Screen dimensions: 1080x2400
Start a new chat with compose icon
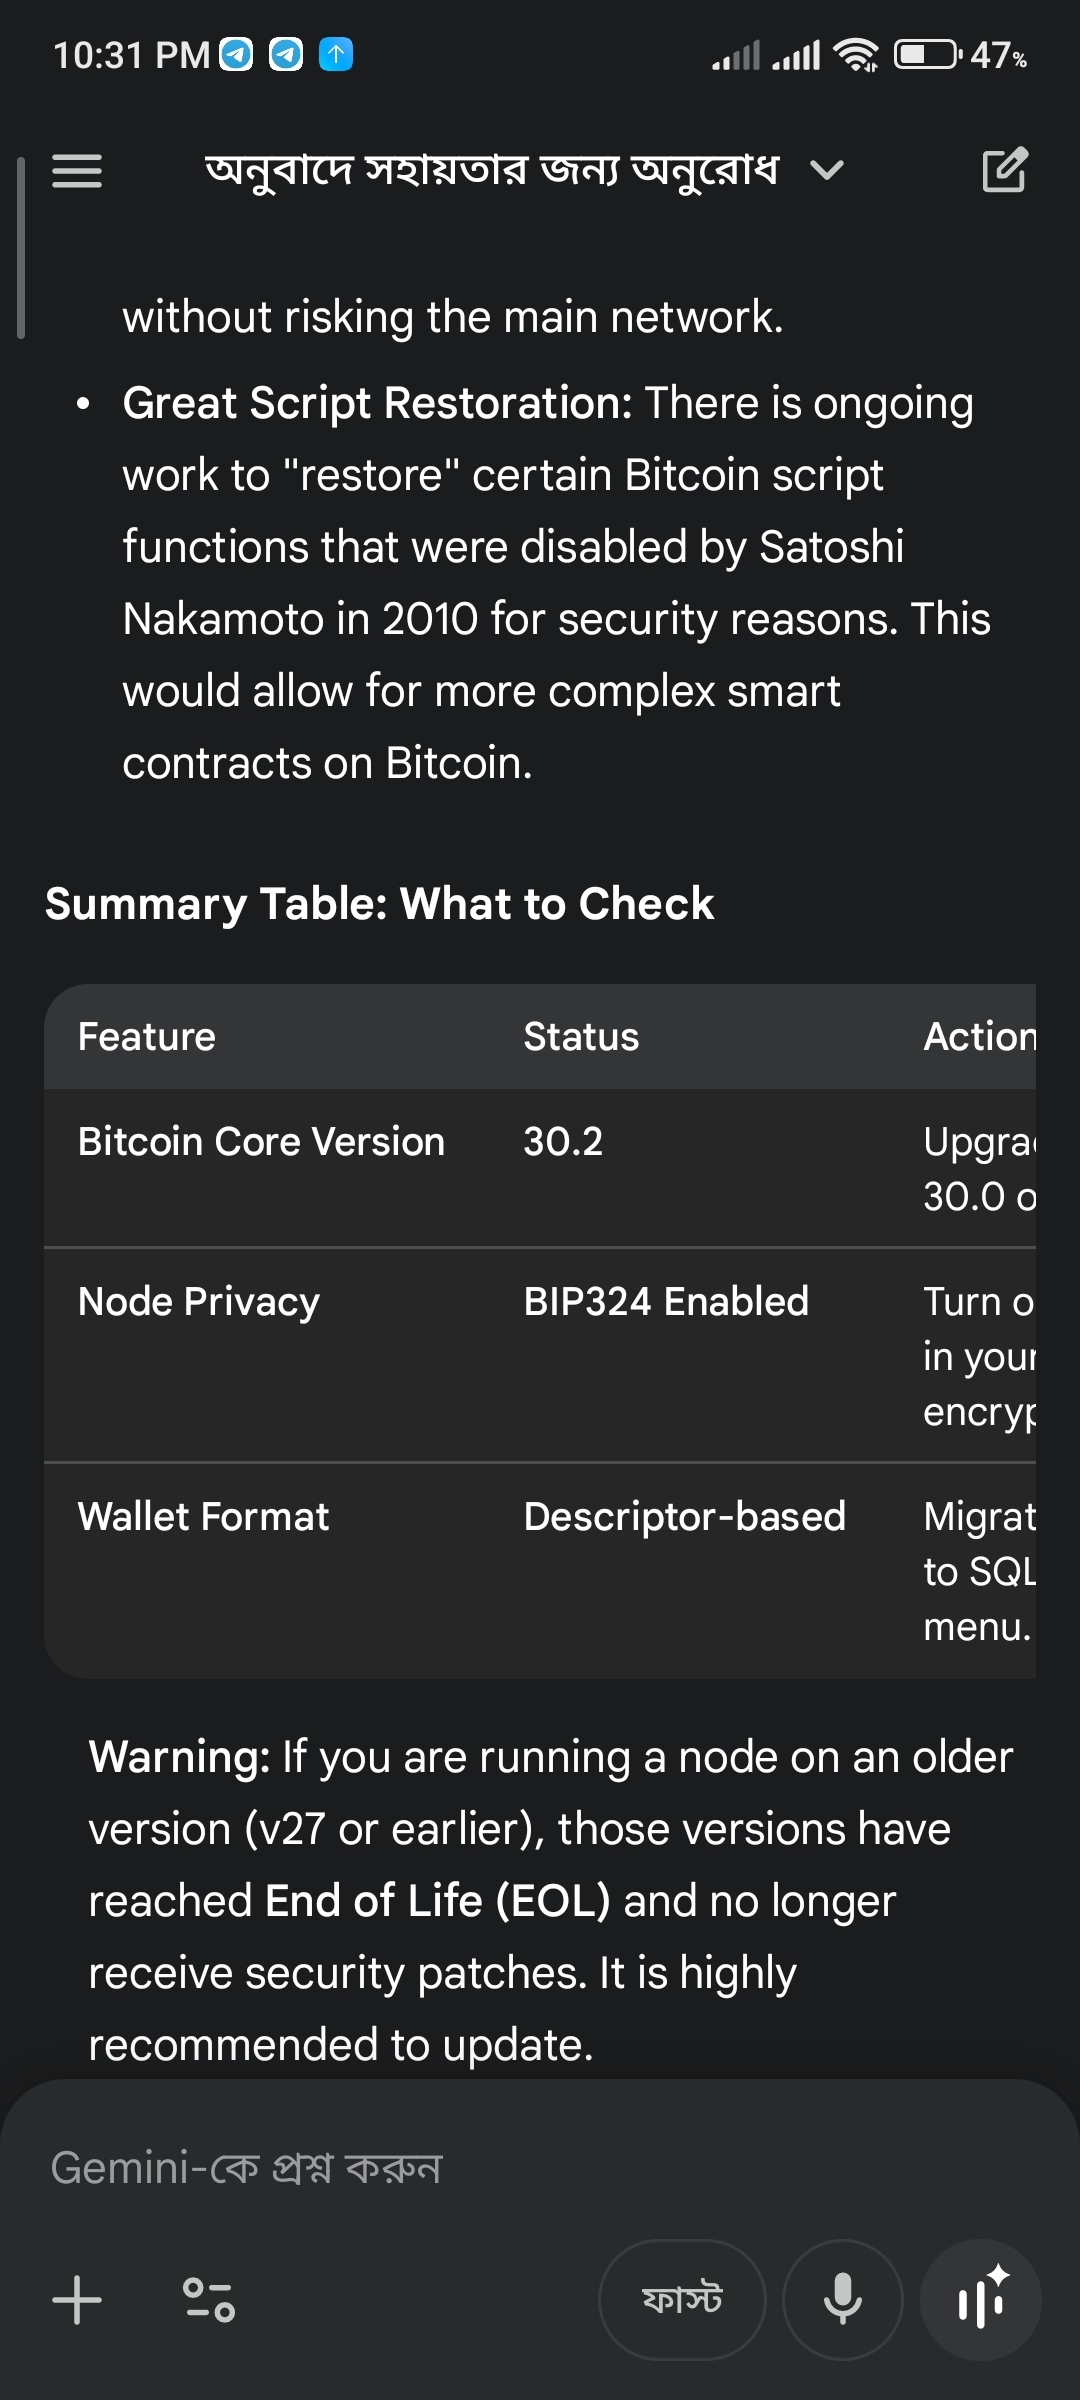pos(1004,170)
